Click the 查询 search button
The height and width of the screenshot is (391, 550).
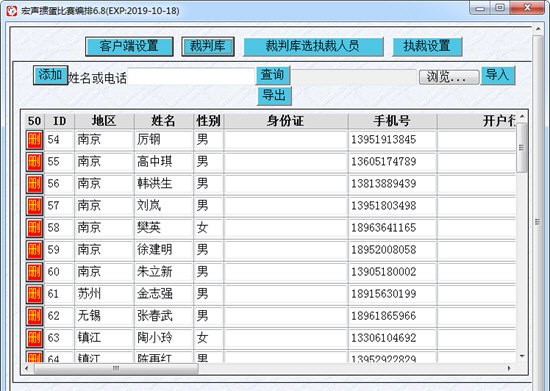tap(273, 75)
